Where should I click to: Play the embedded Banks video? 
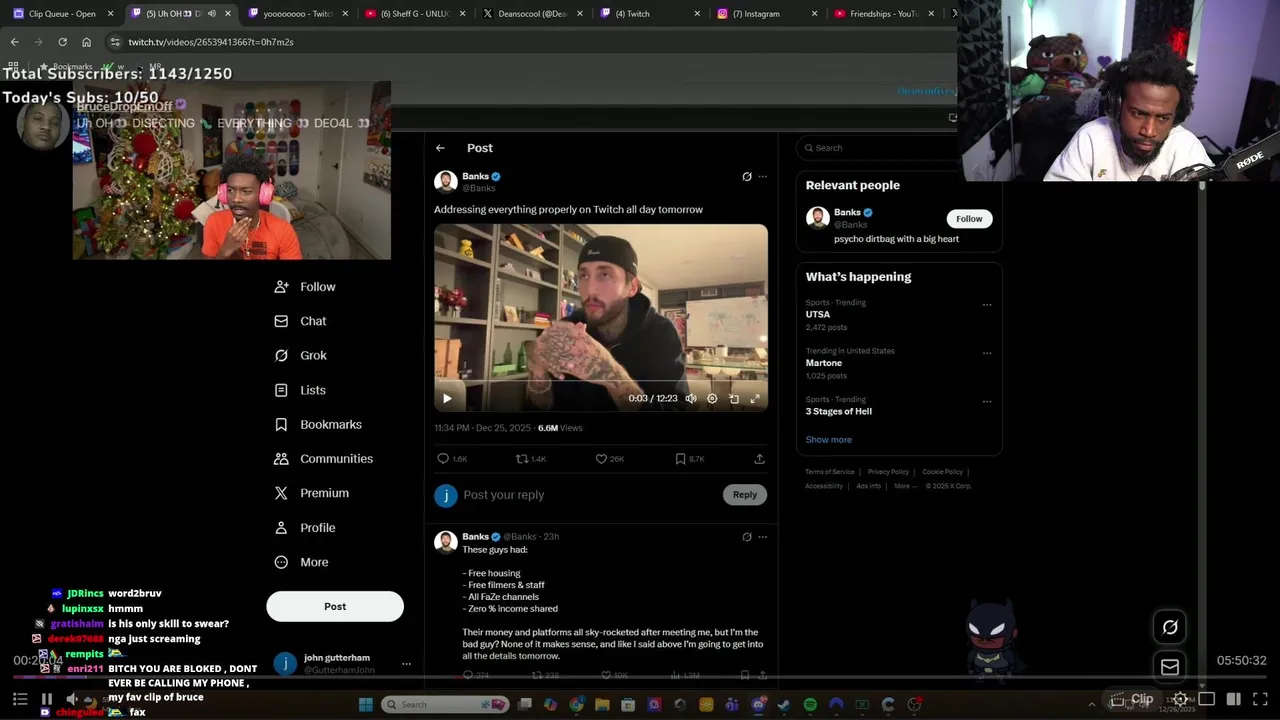(447, 398)
